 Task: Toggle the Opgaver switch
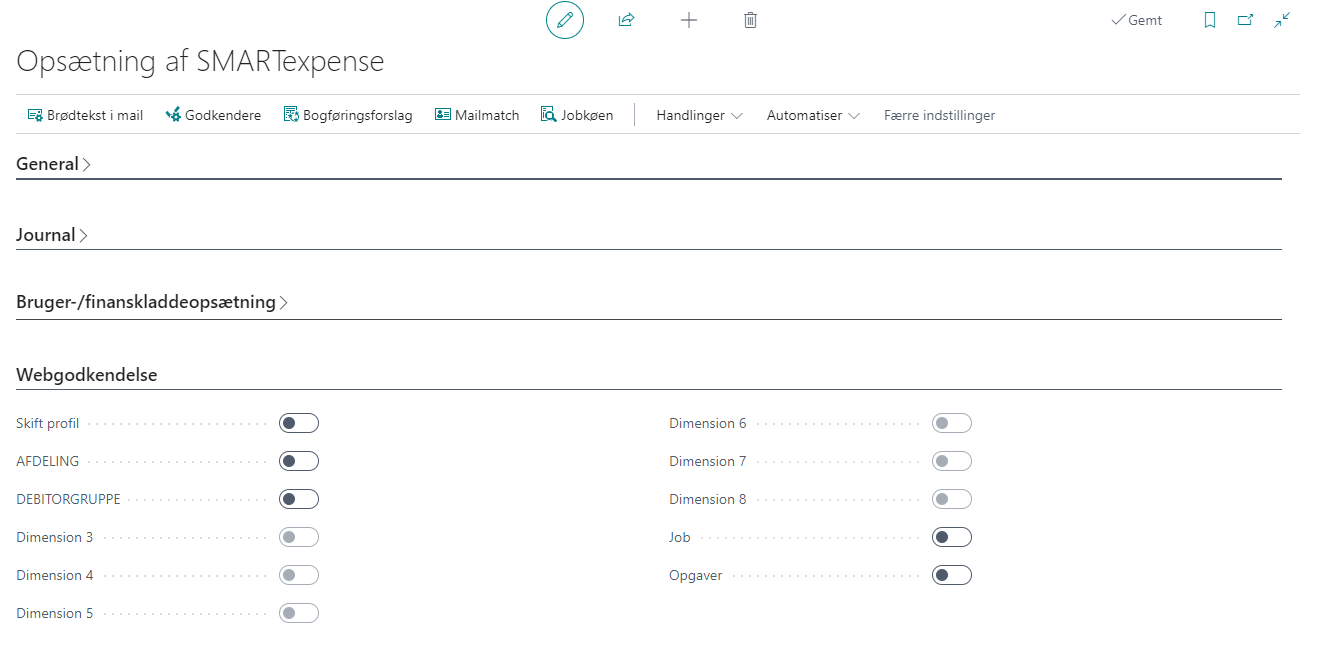pyautogui.click(x=952, y=575)
